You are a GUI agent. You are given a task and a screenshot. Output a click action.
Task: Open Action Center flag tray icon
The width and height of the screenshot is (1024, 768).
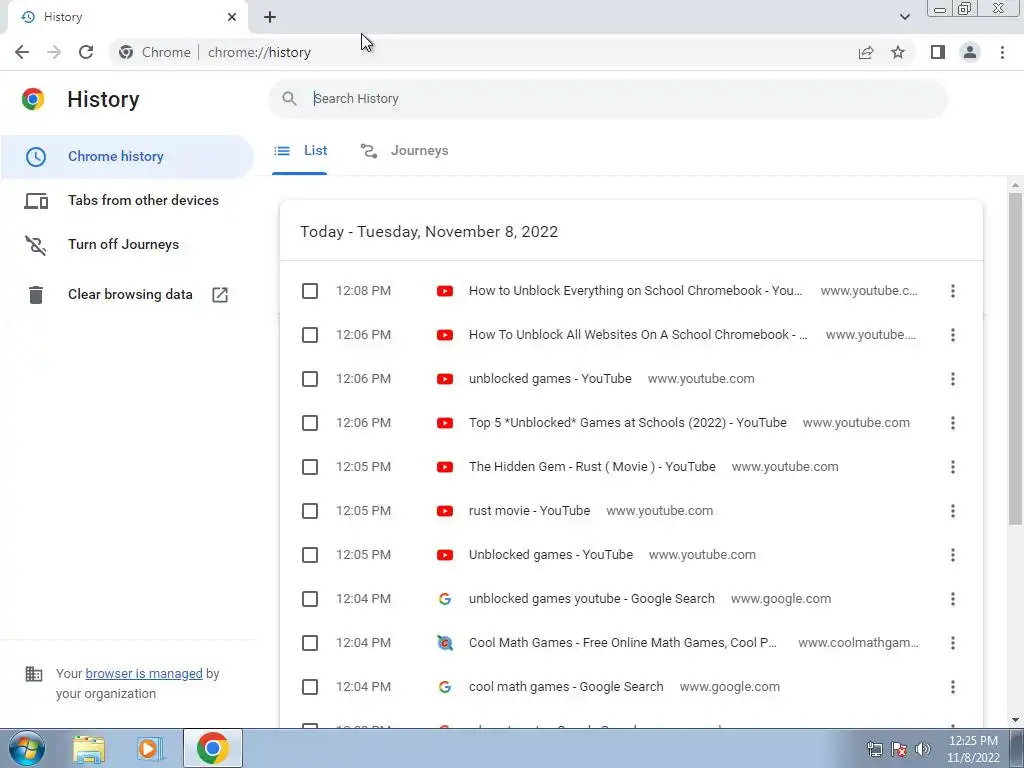tap(899, 749)
